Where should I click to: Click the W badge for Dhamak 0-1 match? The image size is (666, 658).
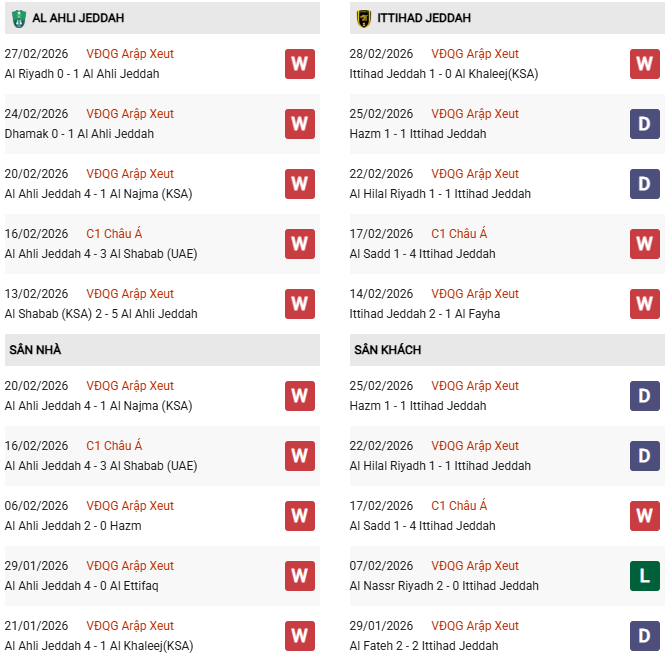click(x=300, y=124)
